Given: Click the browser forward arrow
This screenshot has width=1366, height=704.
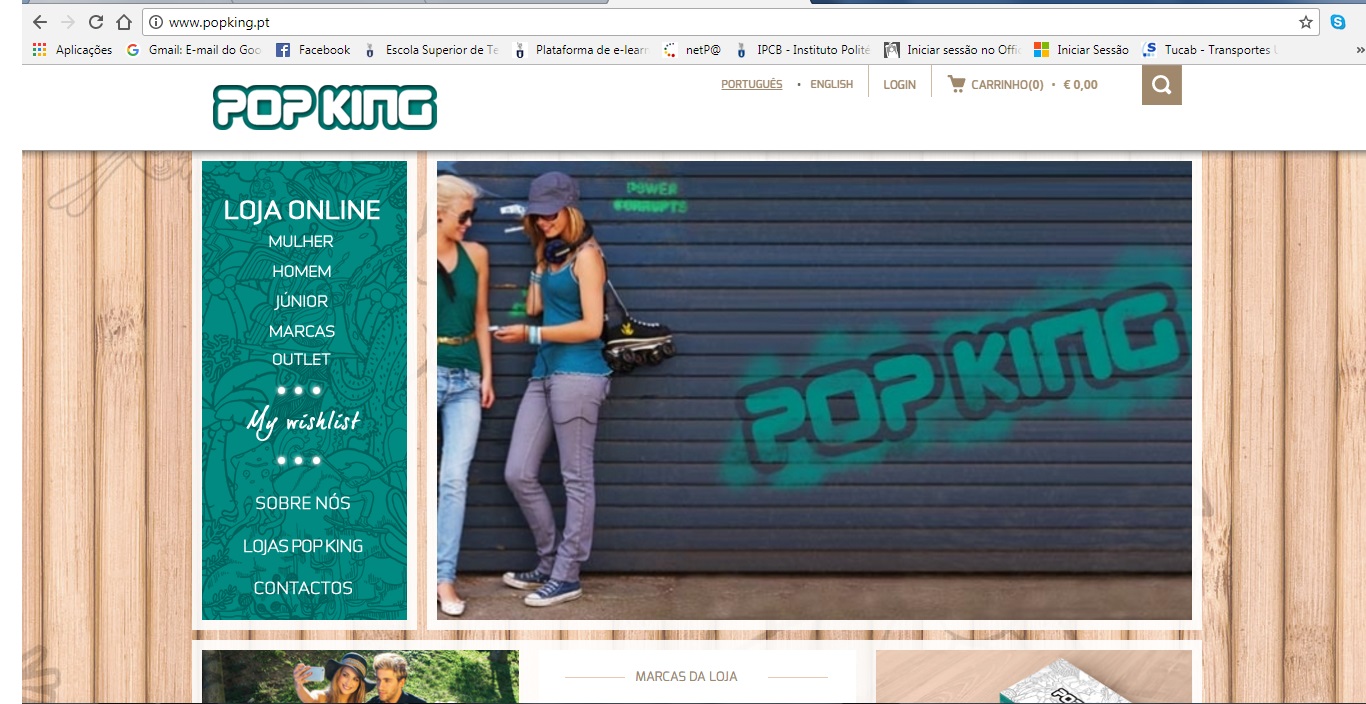Looking at the screenshot, I should click(68, 22).
